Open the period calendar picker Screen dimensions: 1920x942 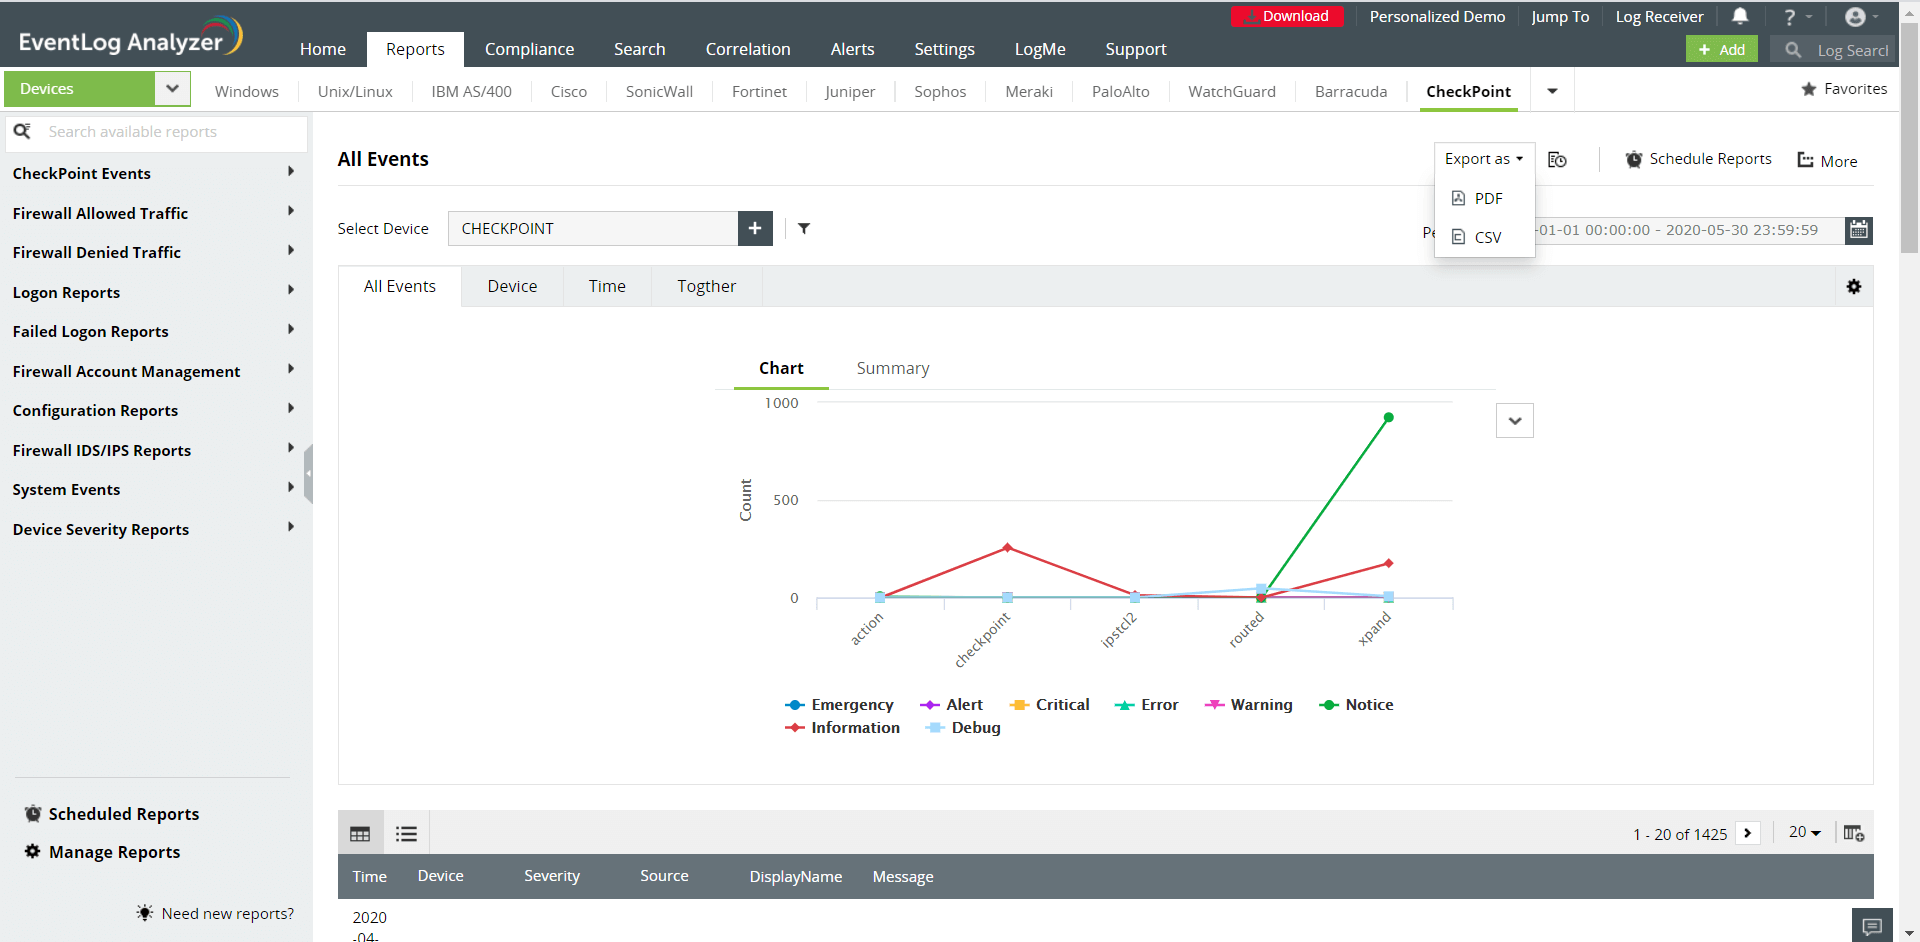pyautogui.click(x=1859, y=230)
